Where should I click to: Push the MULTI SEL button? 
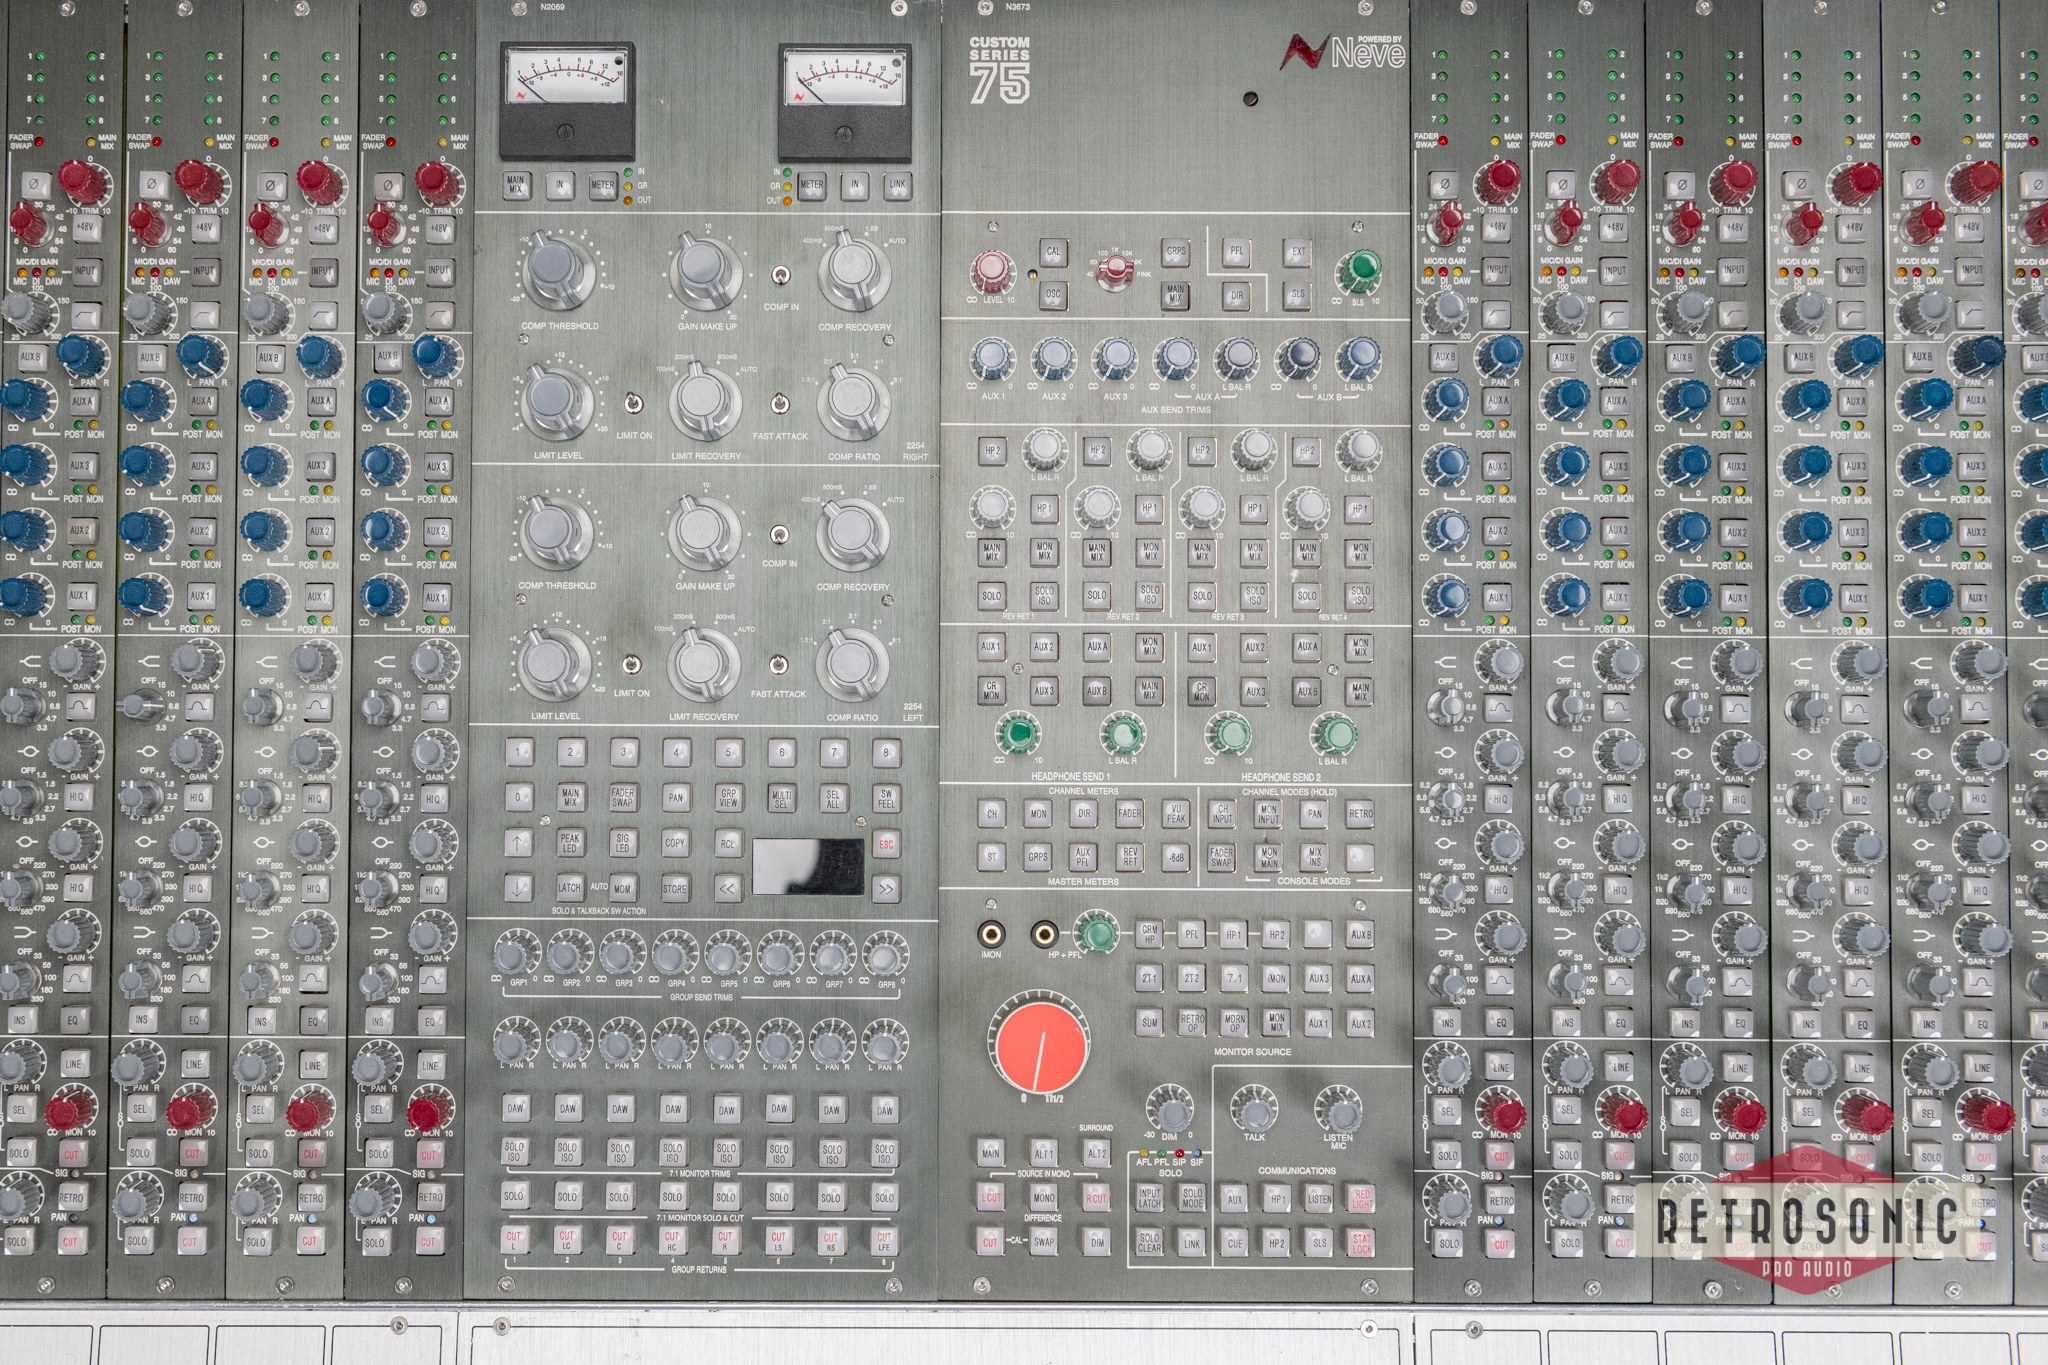click(780, 798)
